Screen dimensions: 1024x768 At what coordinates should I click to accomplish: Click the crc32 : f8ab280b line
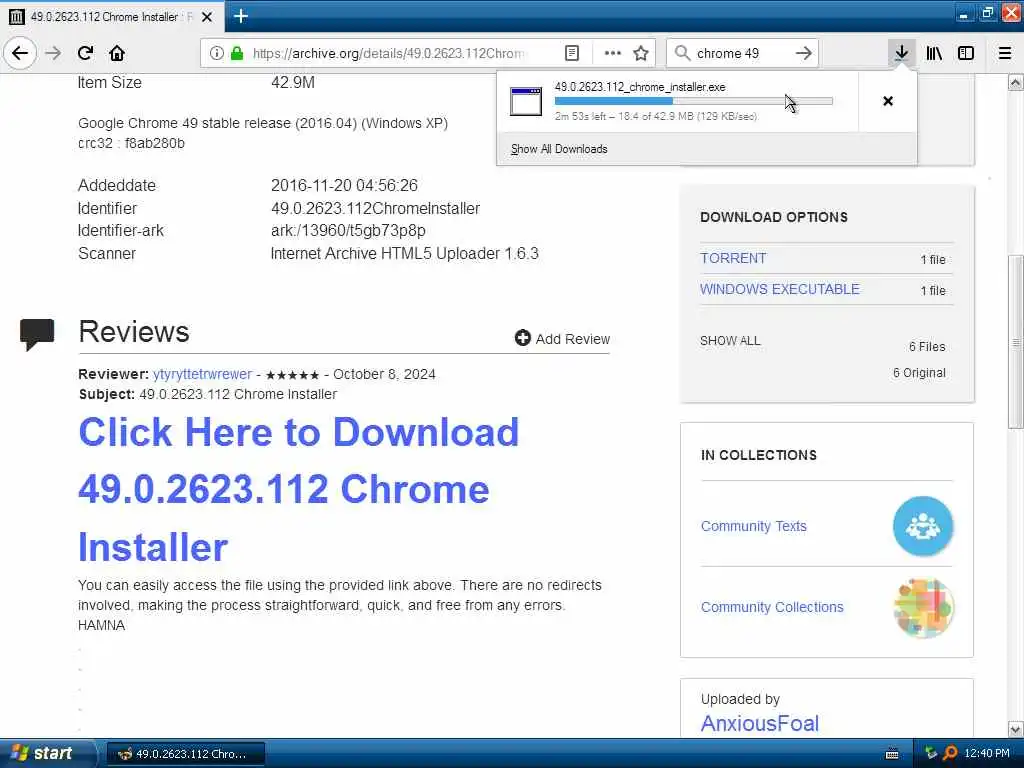(x=131, y=143)
